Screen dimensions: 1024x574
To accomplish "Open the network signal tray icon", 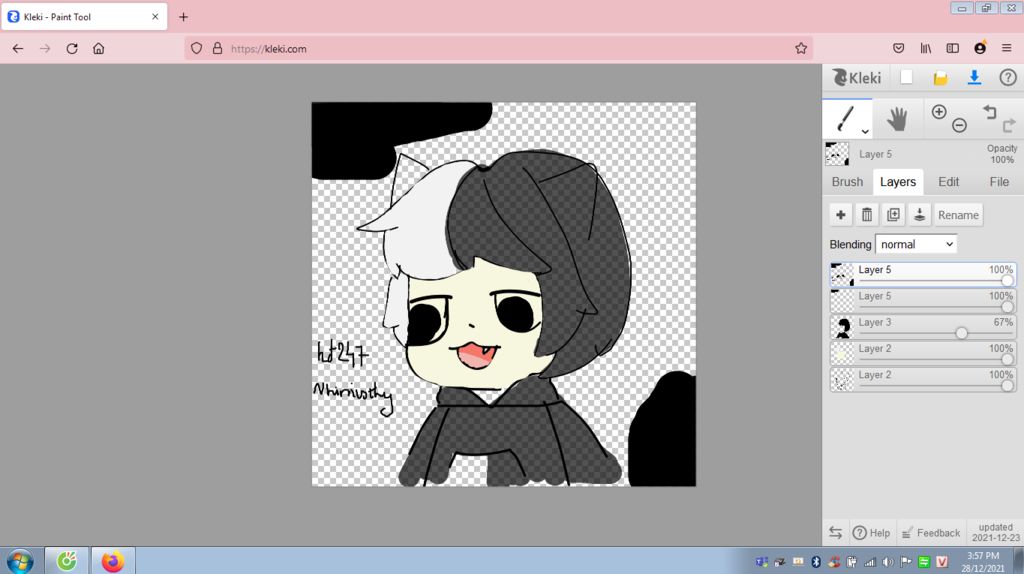I will point(869,562).
